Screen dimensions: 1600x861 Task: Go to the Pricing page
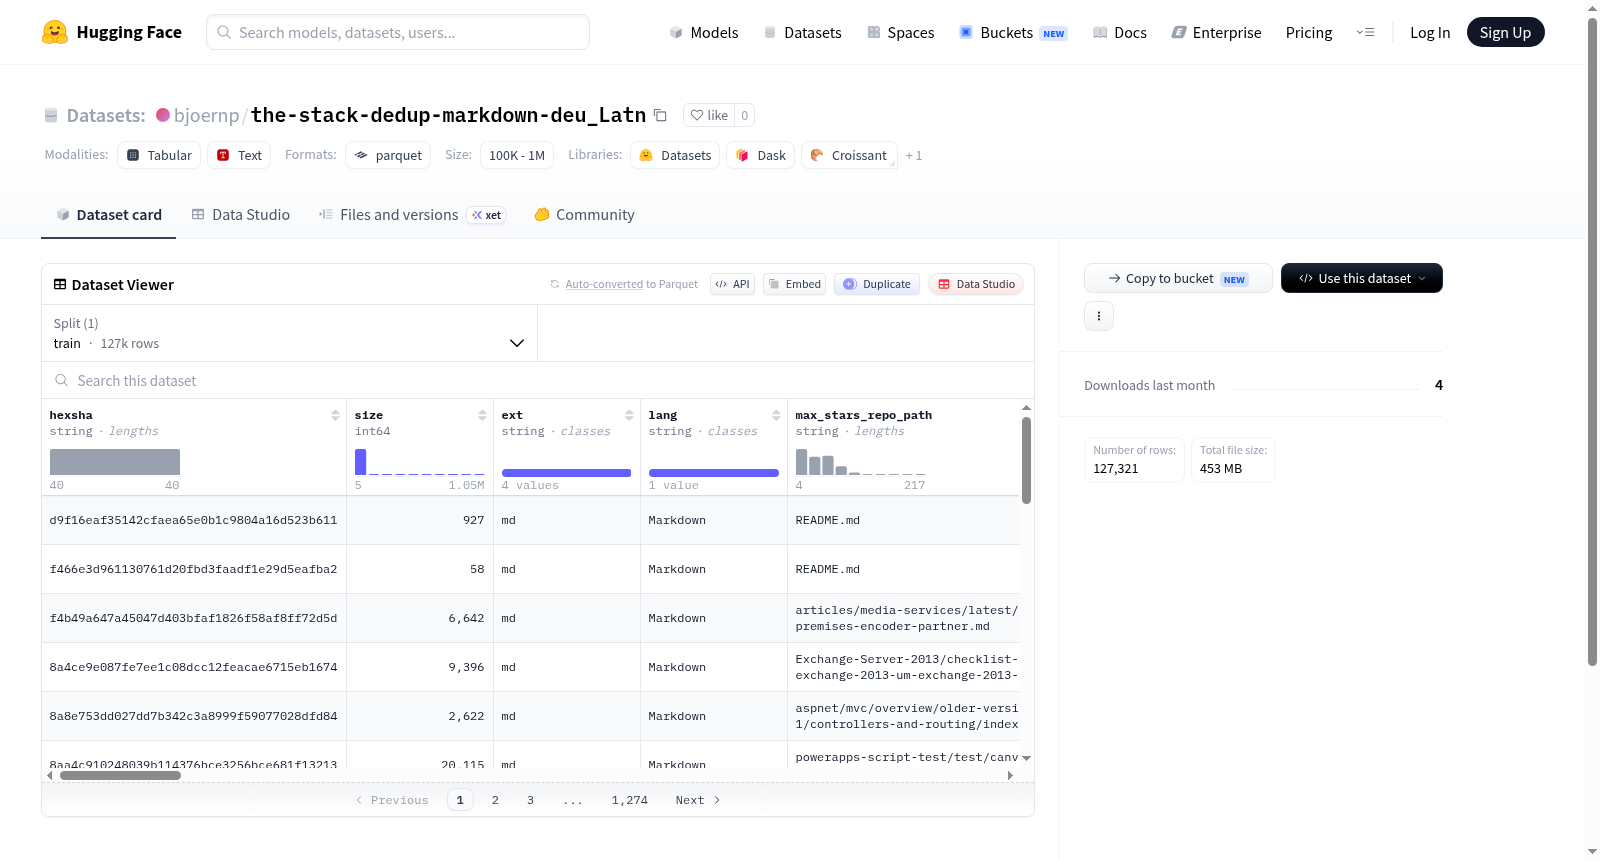pos(1309,32)
